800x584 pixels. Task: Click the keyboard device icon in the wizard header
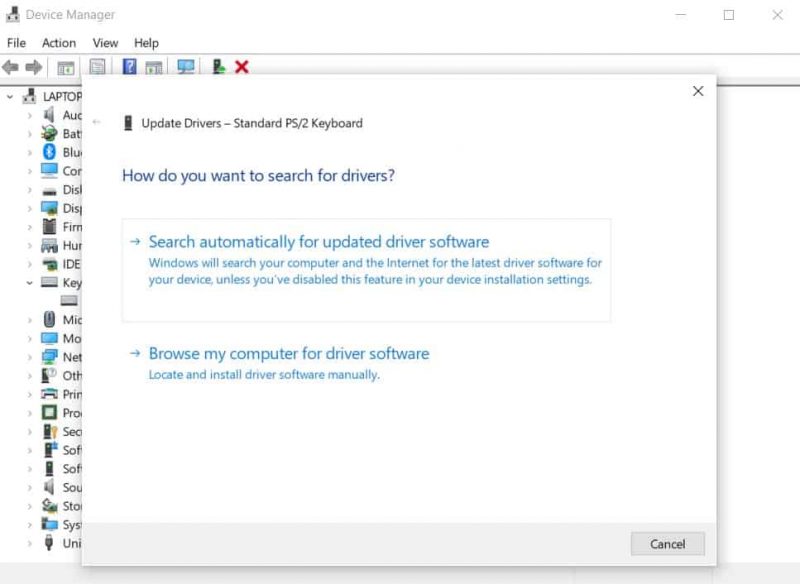tap(128, 122)
